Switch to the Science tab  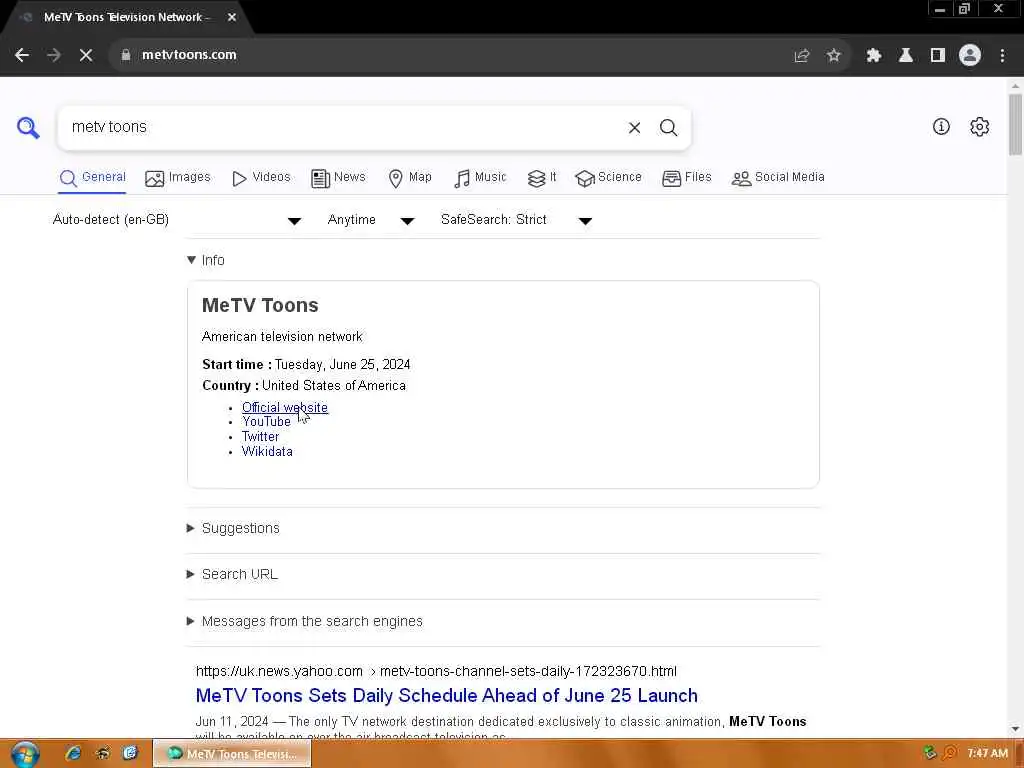(608, 178)
